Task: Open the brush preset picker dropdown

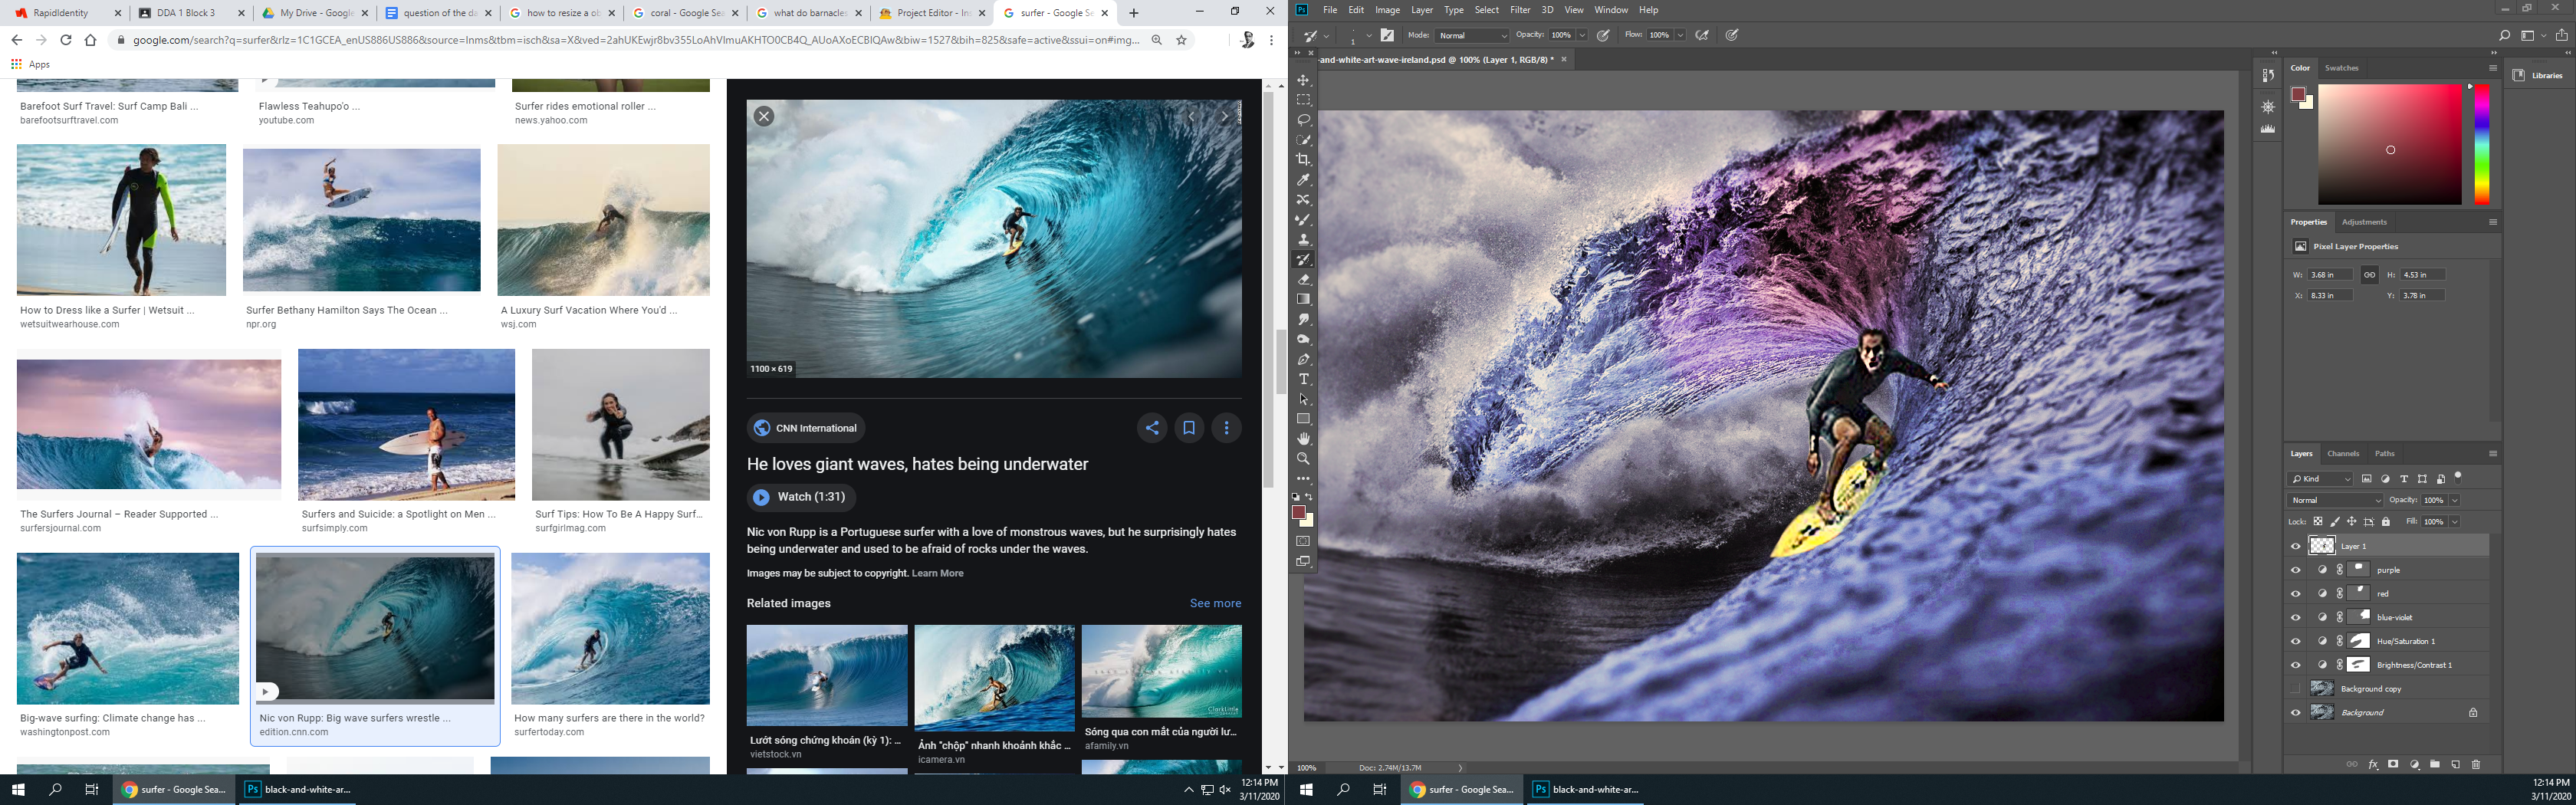Action: point(1368,35)
